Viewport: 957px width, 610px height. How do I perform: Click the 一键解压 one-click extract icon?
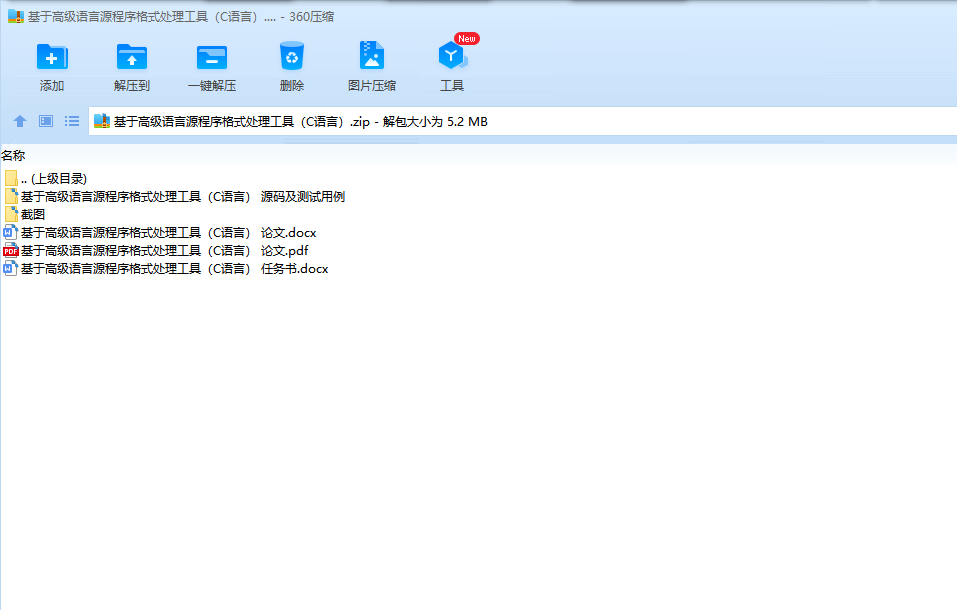212,57
